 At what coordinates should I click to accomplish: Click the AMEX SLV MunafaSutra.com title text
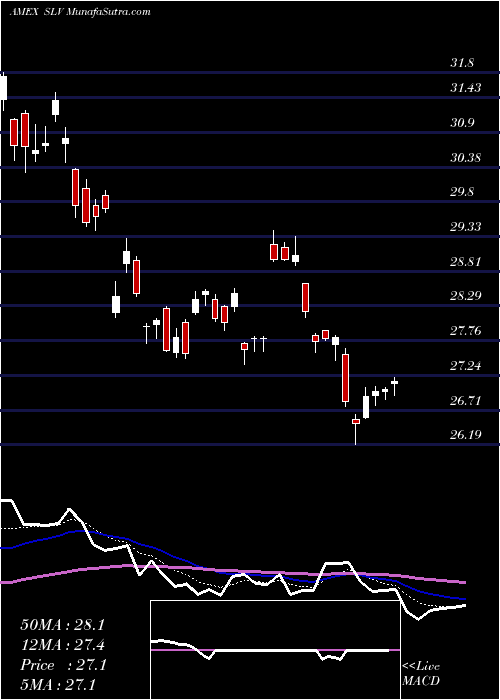(x=80, y=12)
